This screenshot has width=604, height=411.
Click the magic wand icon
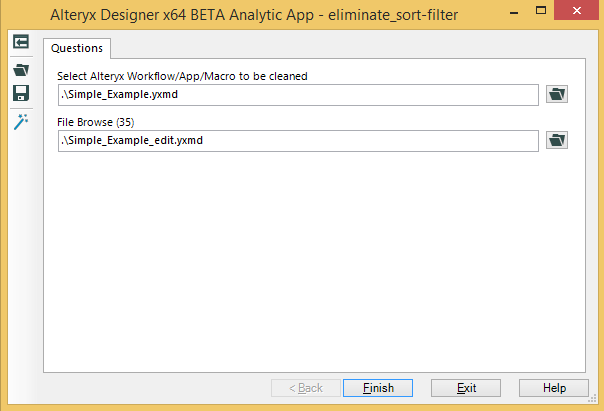coord(21,122)
